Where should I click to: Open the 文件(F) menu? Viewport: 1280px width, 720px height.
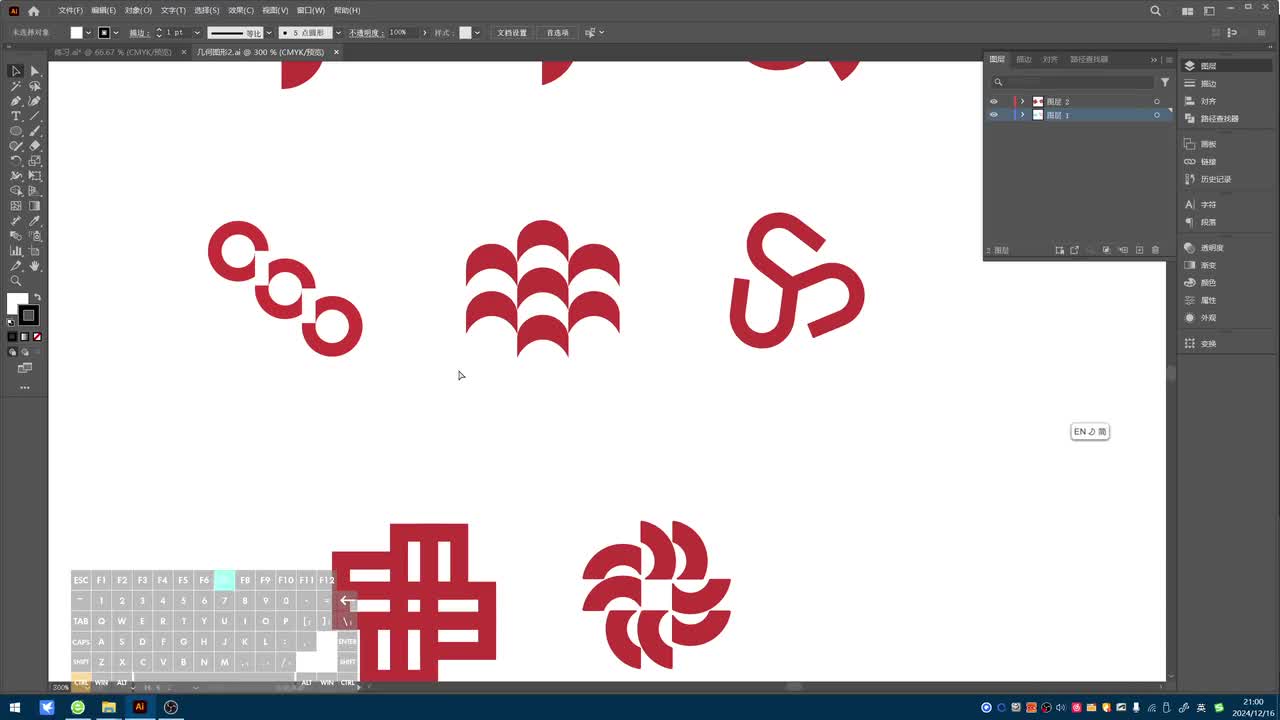pyautogui.click(x=70, y=11)
